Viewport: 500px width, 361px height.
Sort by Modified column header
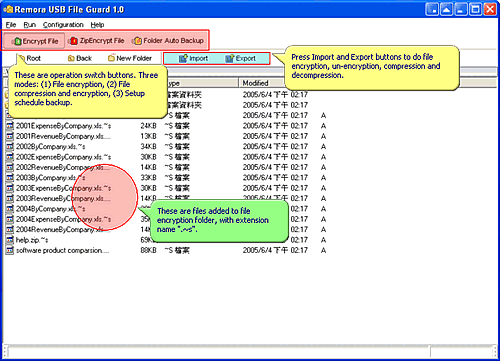[x=262, y=83]
